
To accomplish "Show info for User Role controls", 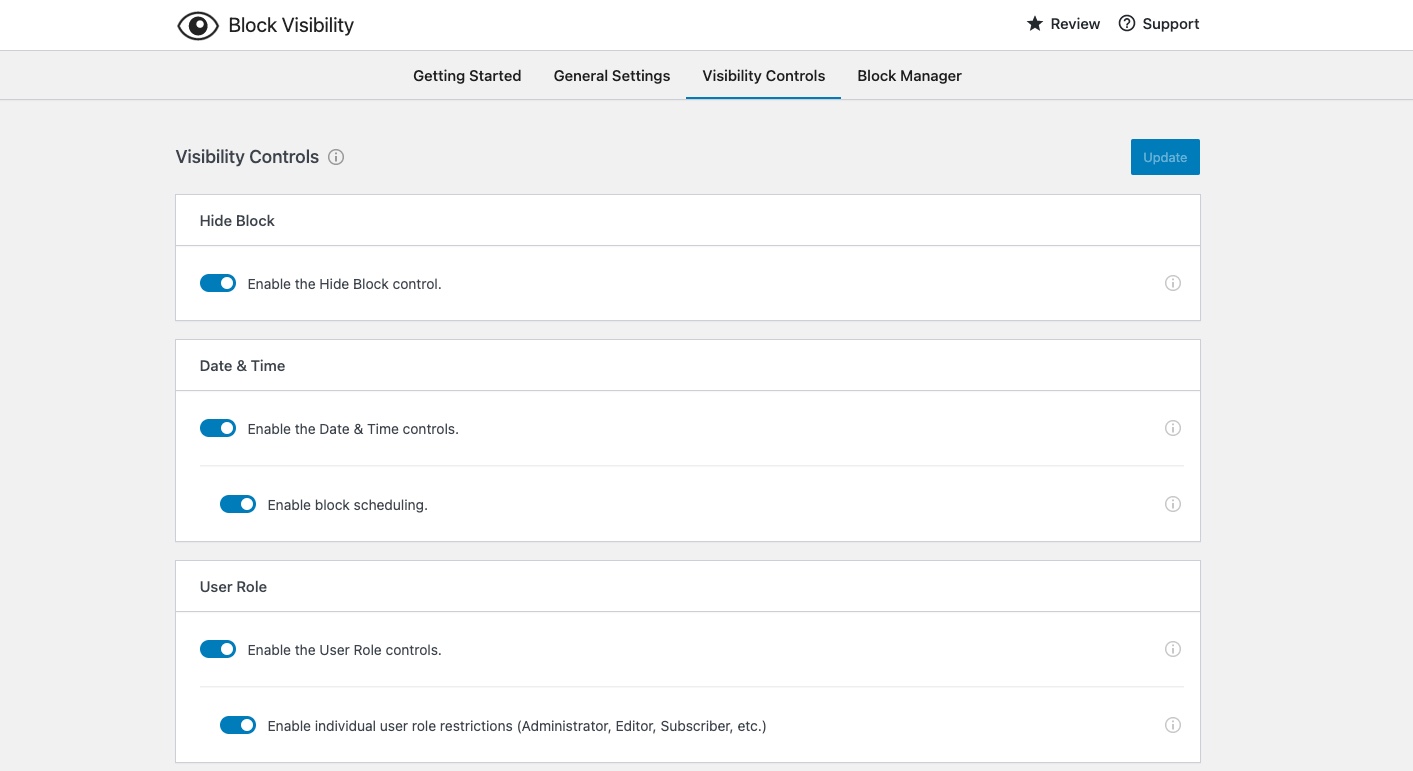I will pos(1173,649).
